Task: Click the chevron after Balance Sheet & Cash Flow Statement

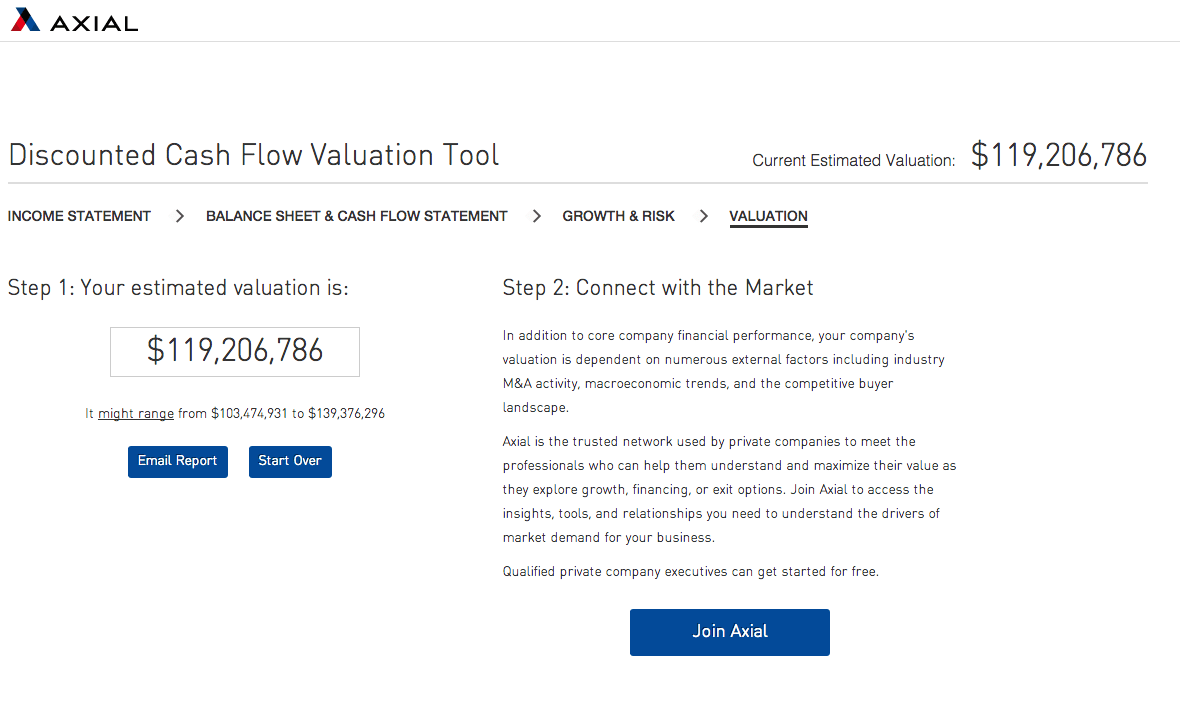Action: tap(536, 216)
